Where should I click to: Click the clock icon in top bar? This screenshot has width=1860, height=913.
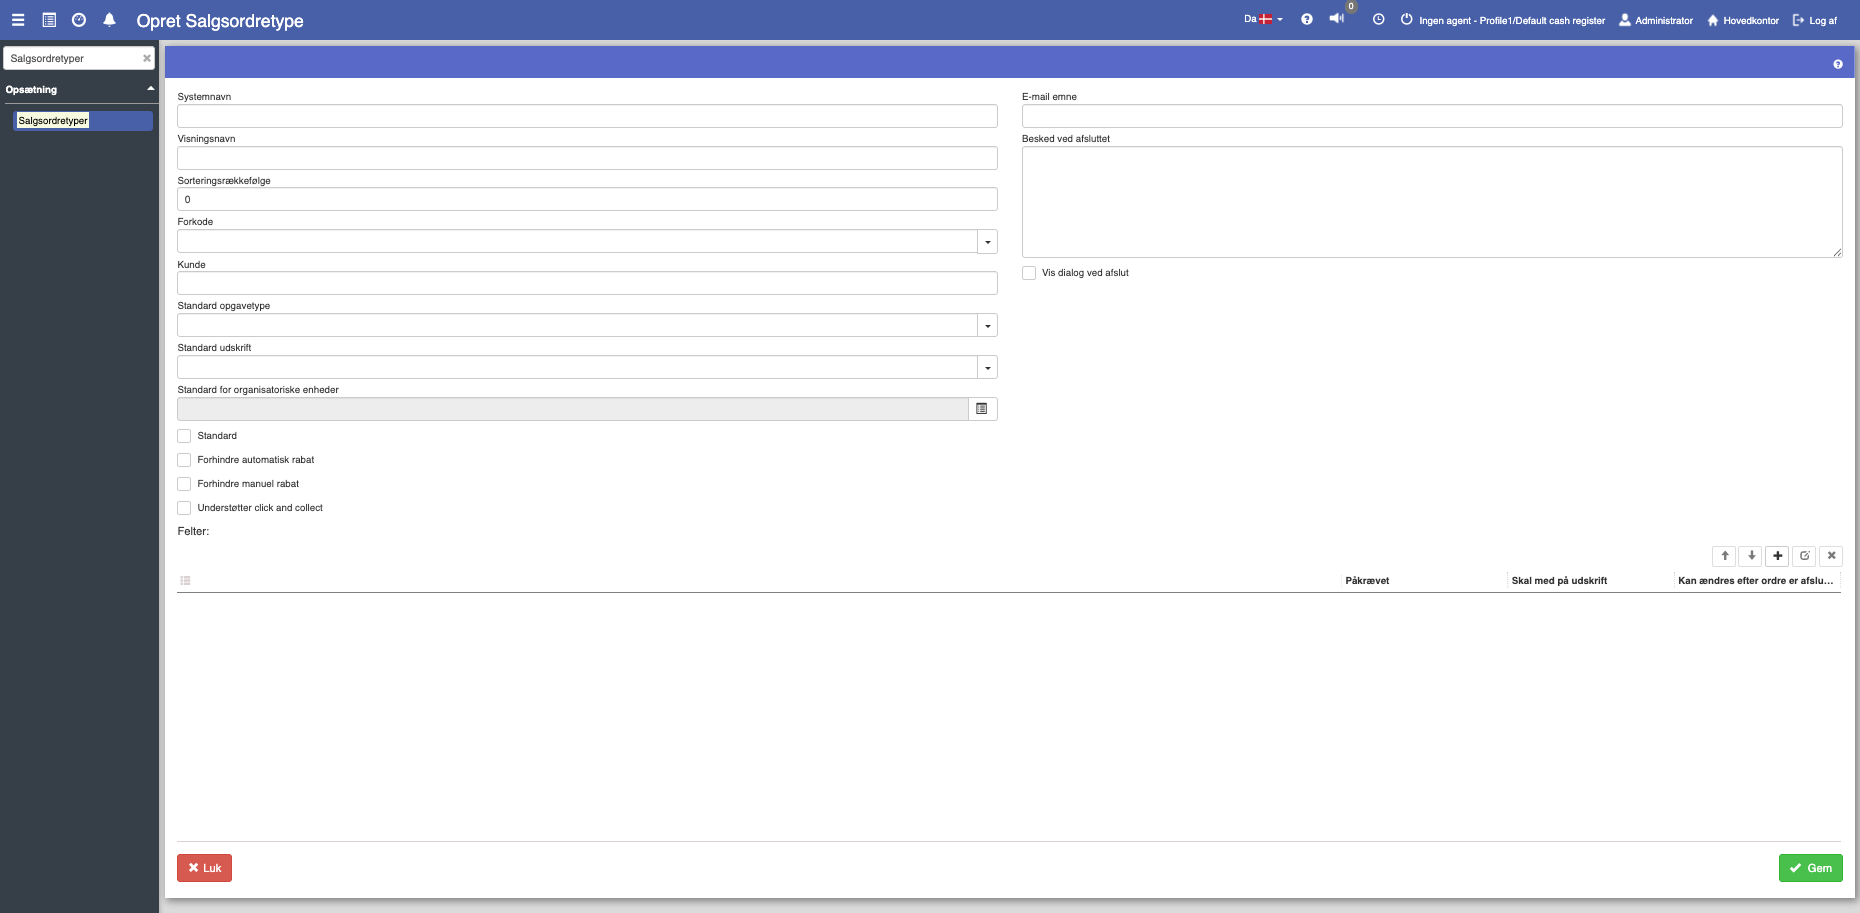point(1379,20)
